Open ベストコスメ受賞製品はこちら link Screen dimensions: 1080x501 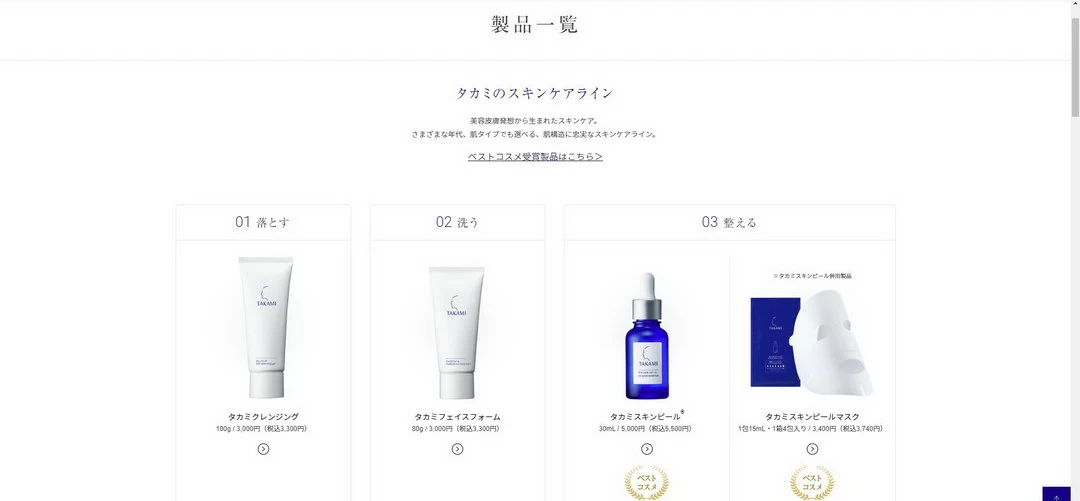click(x=535, y=156)
